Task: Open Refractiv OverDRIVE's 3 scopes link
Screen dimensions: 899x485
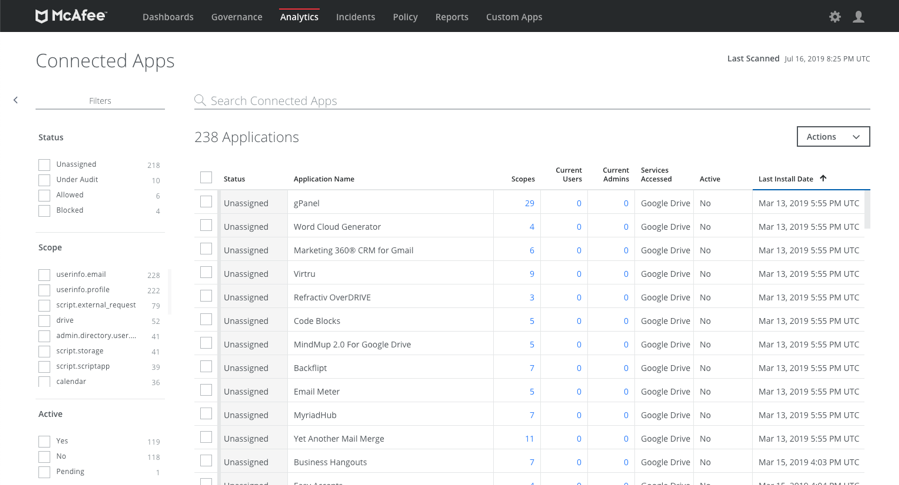Action: pyautogui.click(x=531, y=297)
